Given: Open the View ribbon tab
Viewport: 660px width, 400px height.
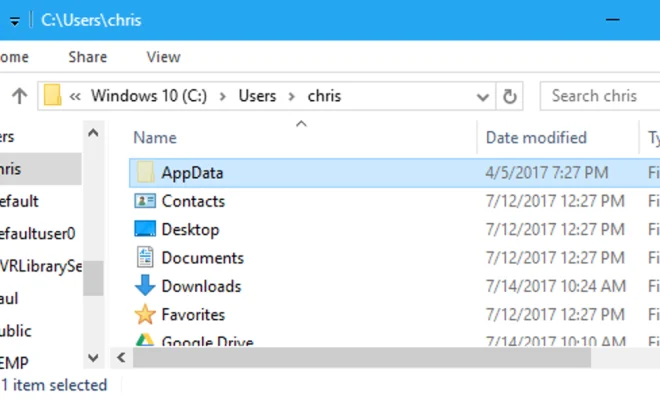Looking at the screenshot, I should pyautogui.click(x=163, y=57).
